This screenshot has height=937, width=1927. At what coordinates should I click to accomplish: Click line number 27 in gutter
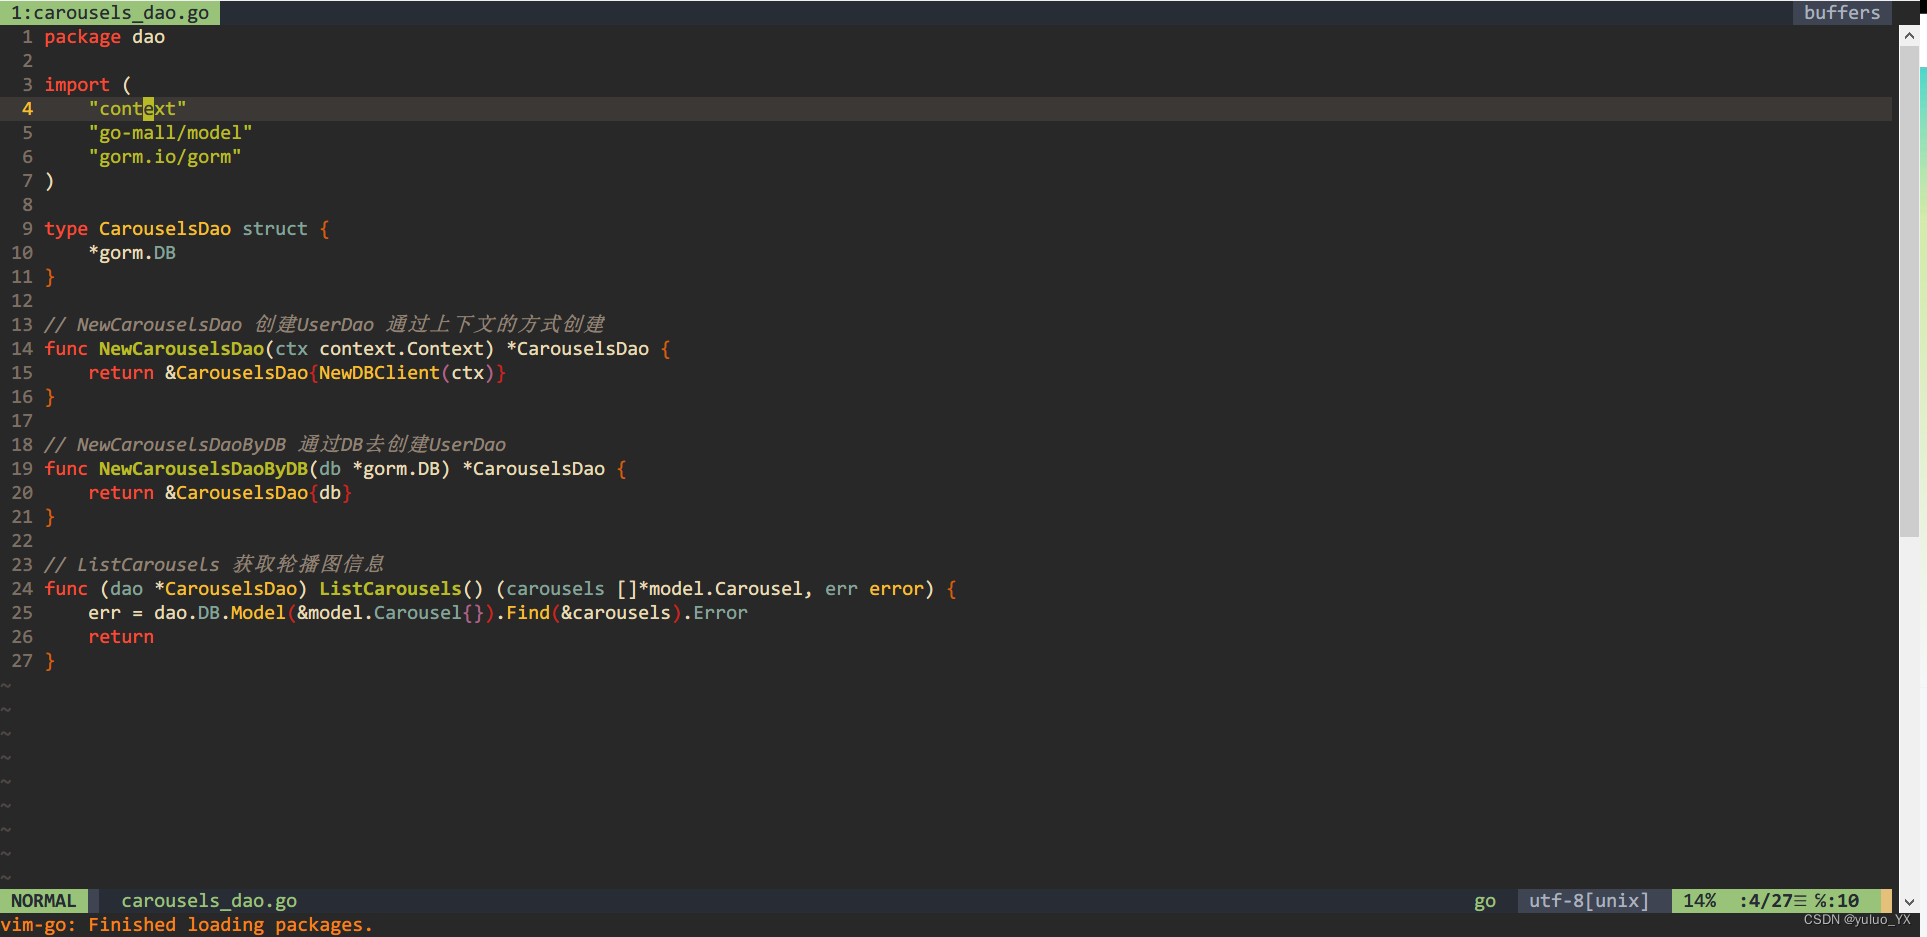pos(22,661)
